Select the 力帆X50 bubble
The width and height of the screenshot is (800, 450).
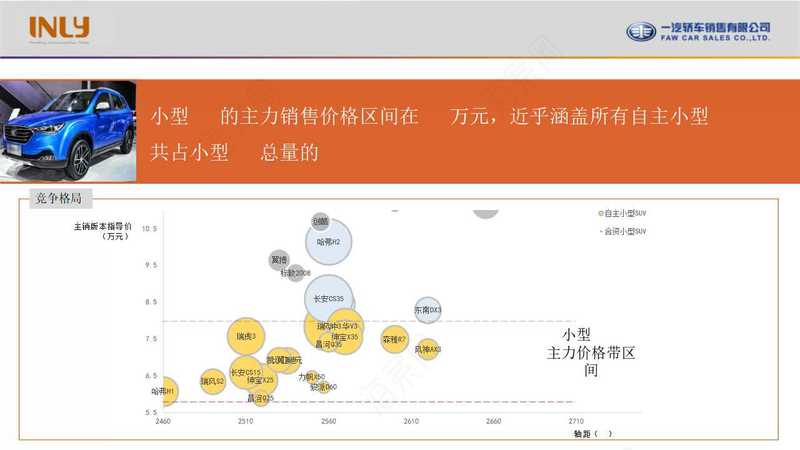[312, 377]
